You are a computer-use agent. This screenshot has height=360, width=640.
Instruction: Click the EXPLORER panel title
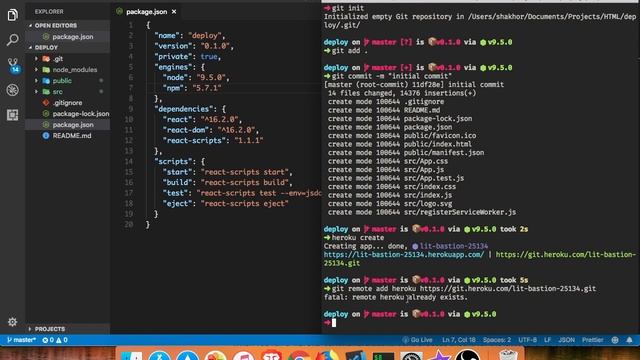(49, 12)
